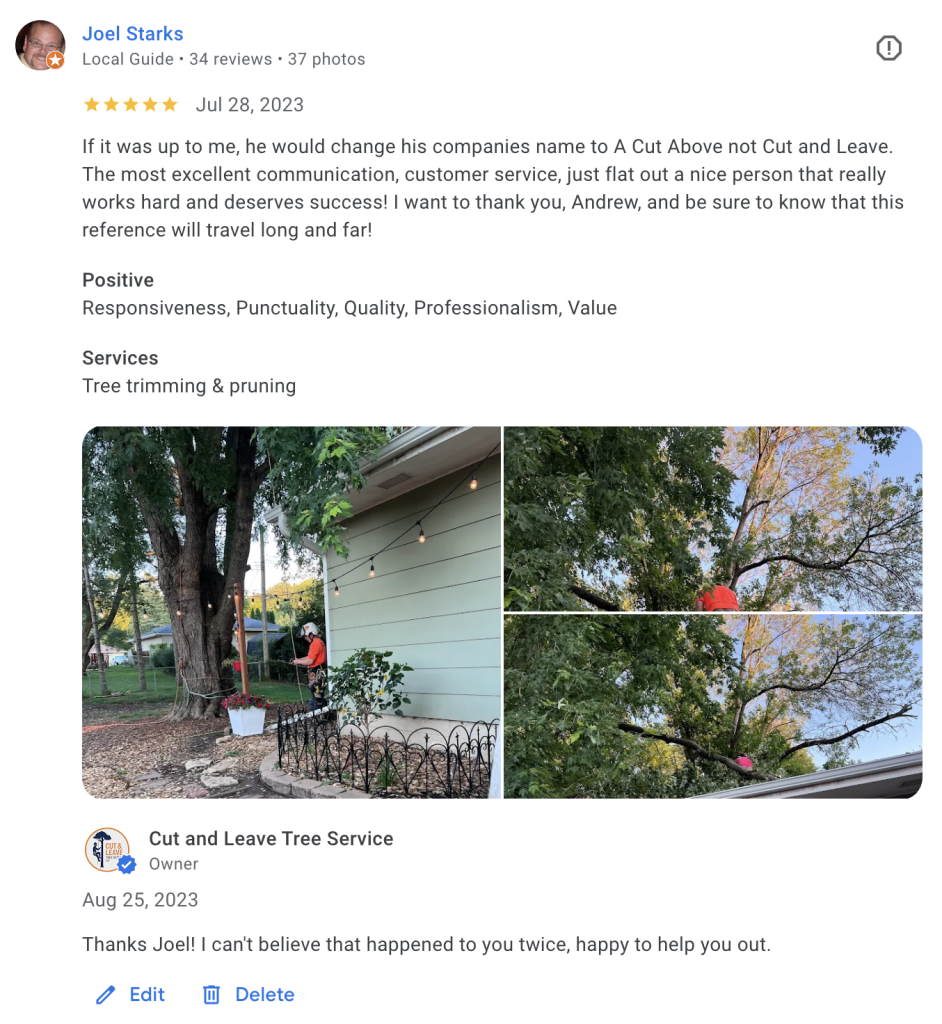The width and height of the screenshot is (942, 1024).
Task: Click the trash can Delete icon
Action: [x=211, y=995]
